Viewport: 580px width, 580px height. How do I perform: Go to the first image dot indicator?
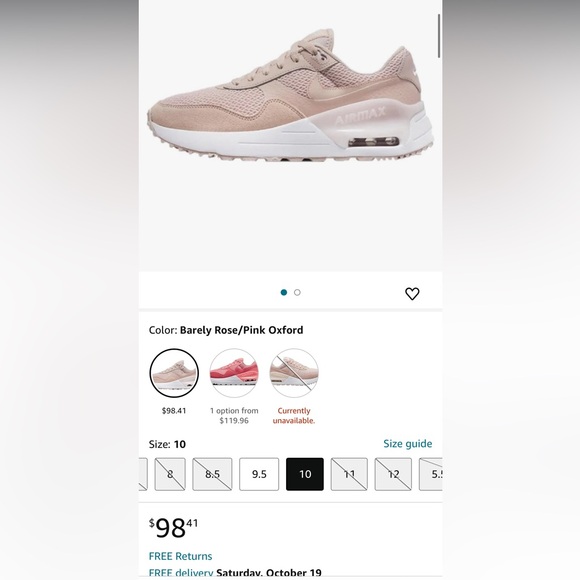point(284,293)
